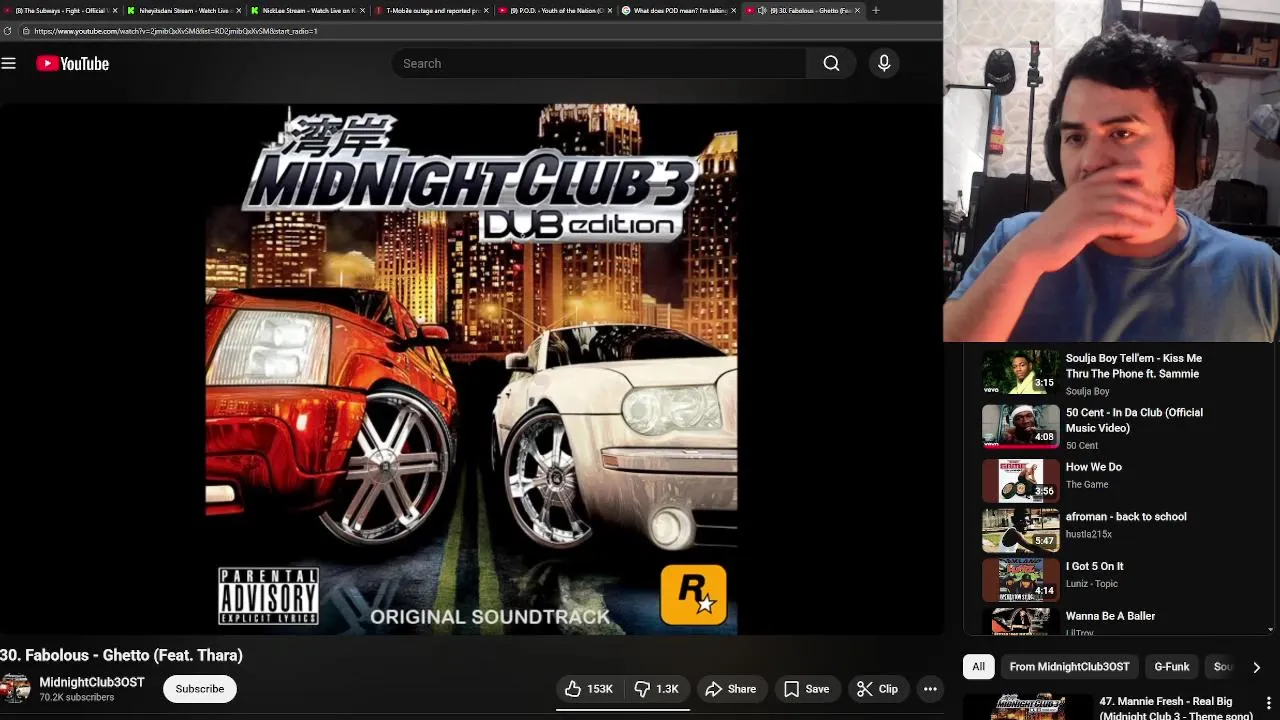Subscribe to MidnightClub3OST channel

click(x=200, y=689)
